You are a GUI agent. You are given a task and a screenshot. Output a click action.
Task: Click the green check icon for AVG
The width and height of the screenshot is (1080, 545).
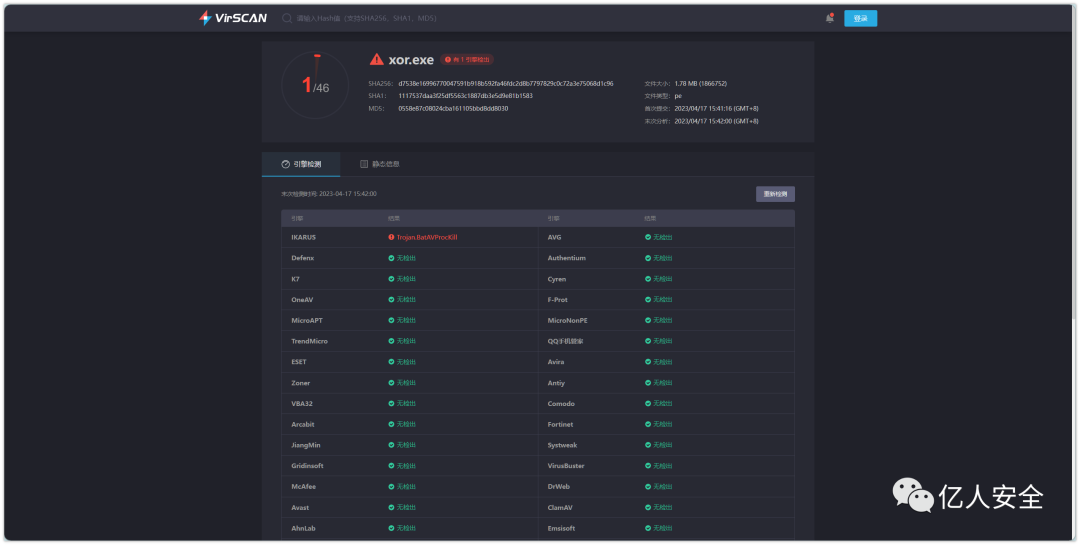coord(648,237)
